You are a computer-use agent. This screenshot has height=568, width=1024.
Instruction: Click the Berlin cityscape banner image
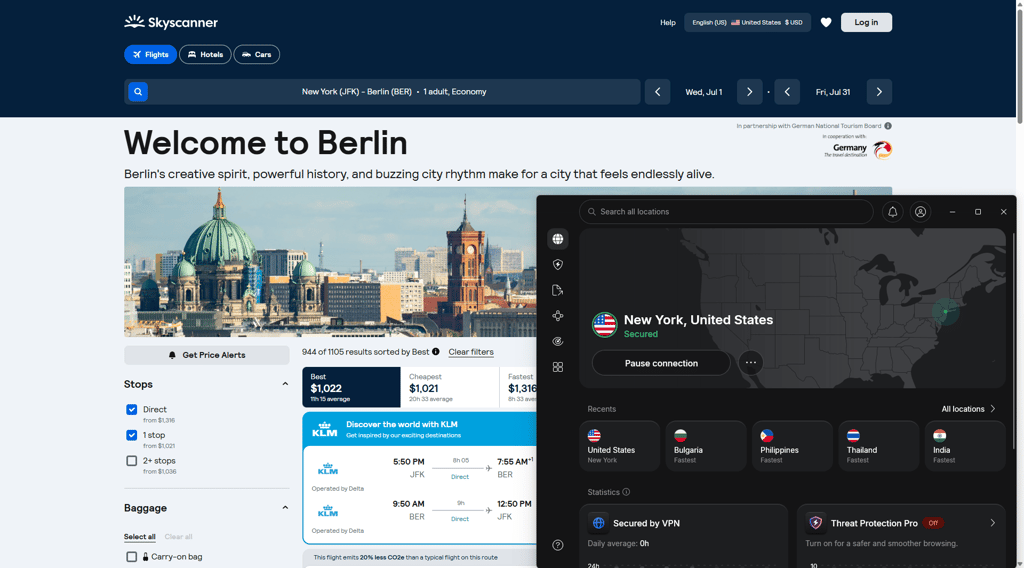tap(330, 262)
